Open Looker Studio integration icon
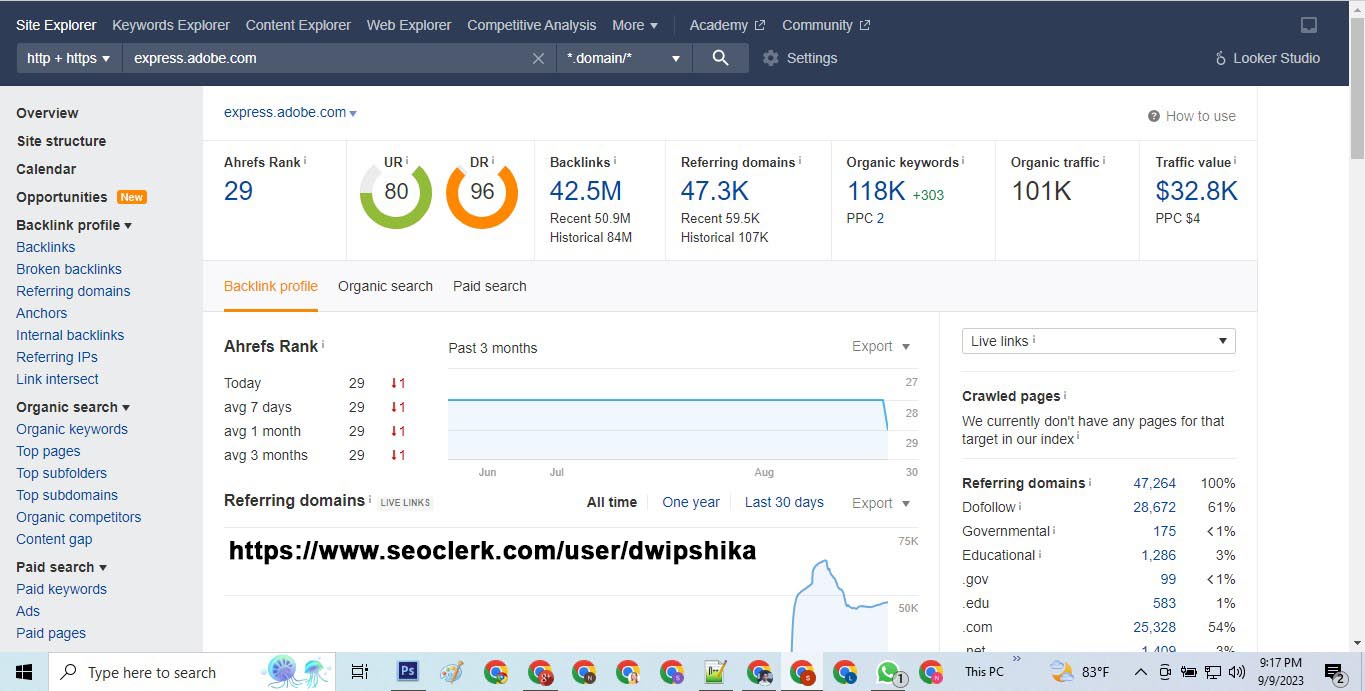This screenshot has height=691, width=1365. point(1220,58)
